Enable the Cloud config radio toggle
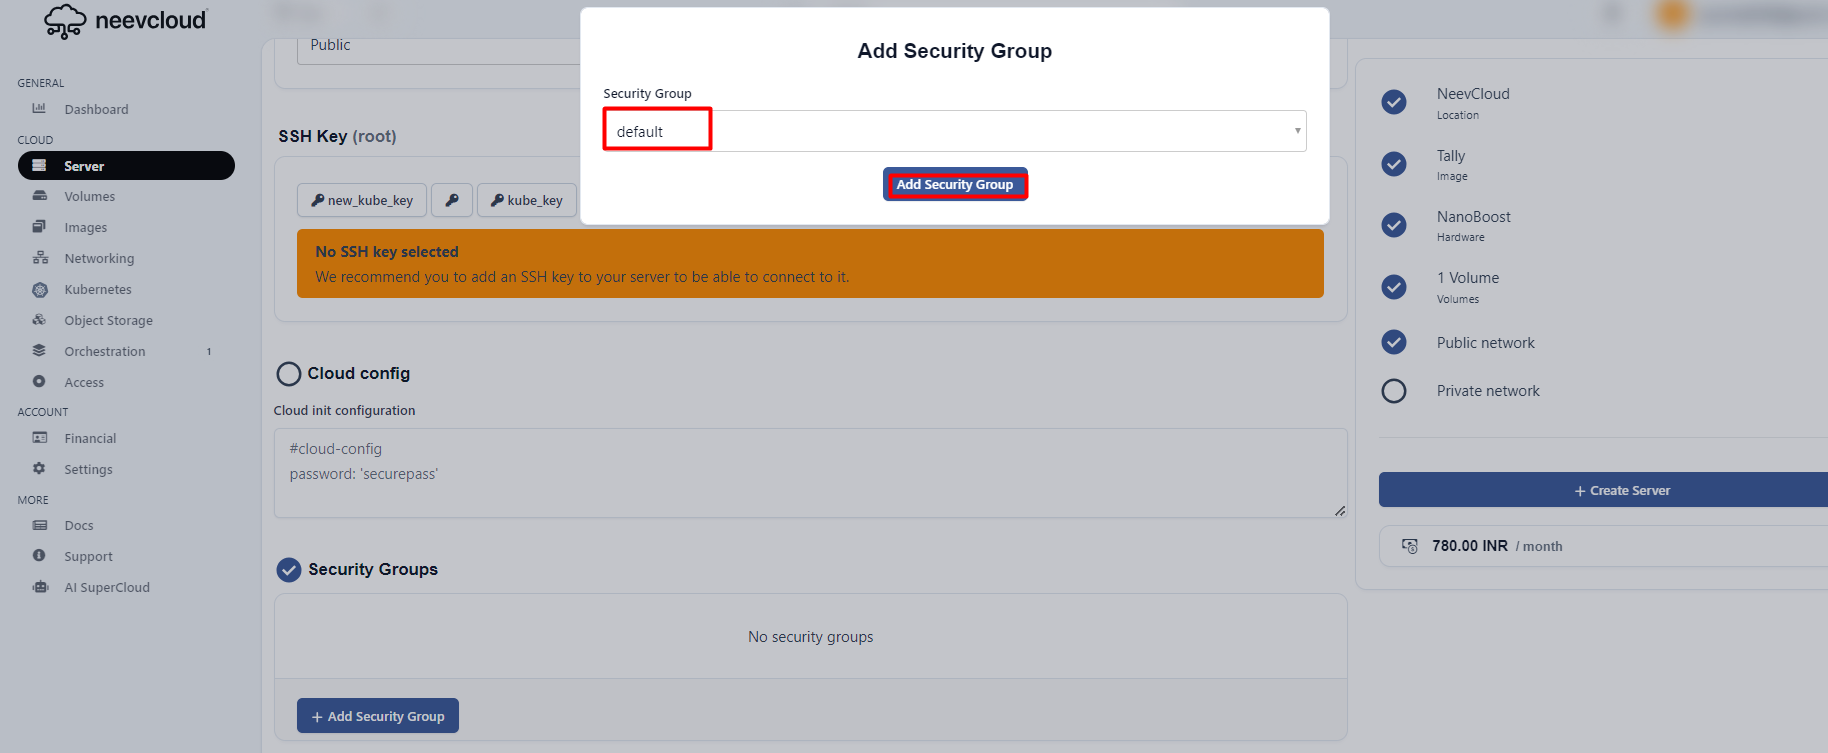This screenshot has height=753, width=1828. click(289, 374)
